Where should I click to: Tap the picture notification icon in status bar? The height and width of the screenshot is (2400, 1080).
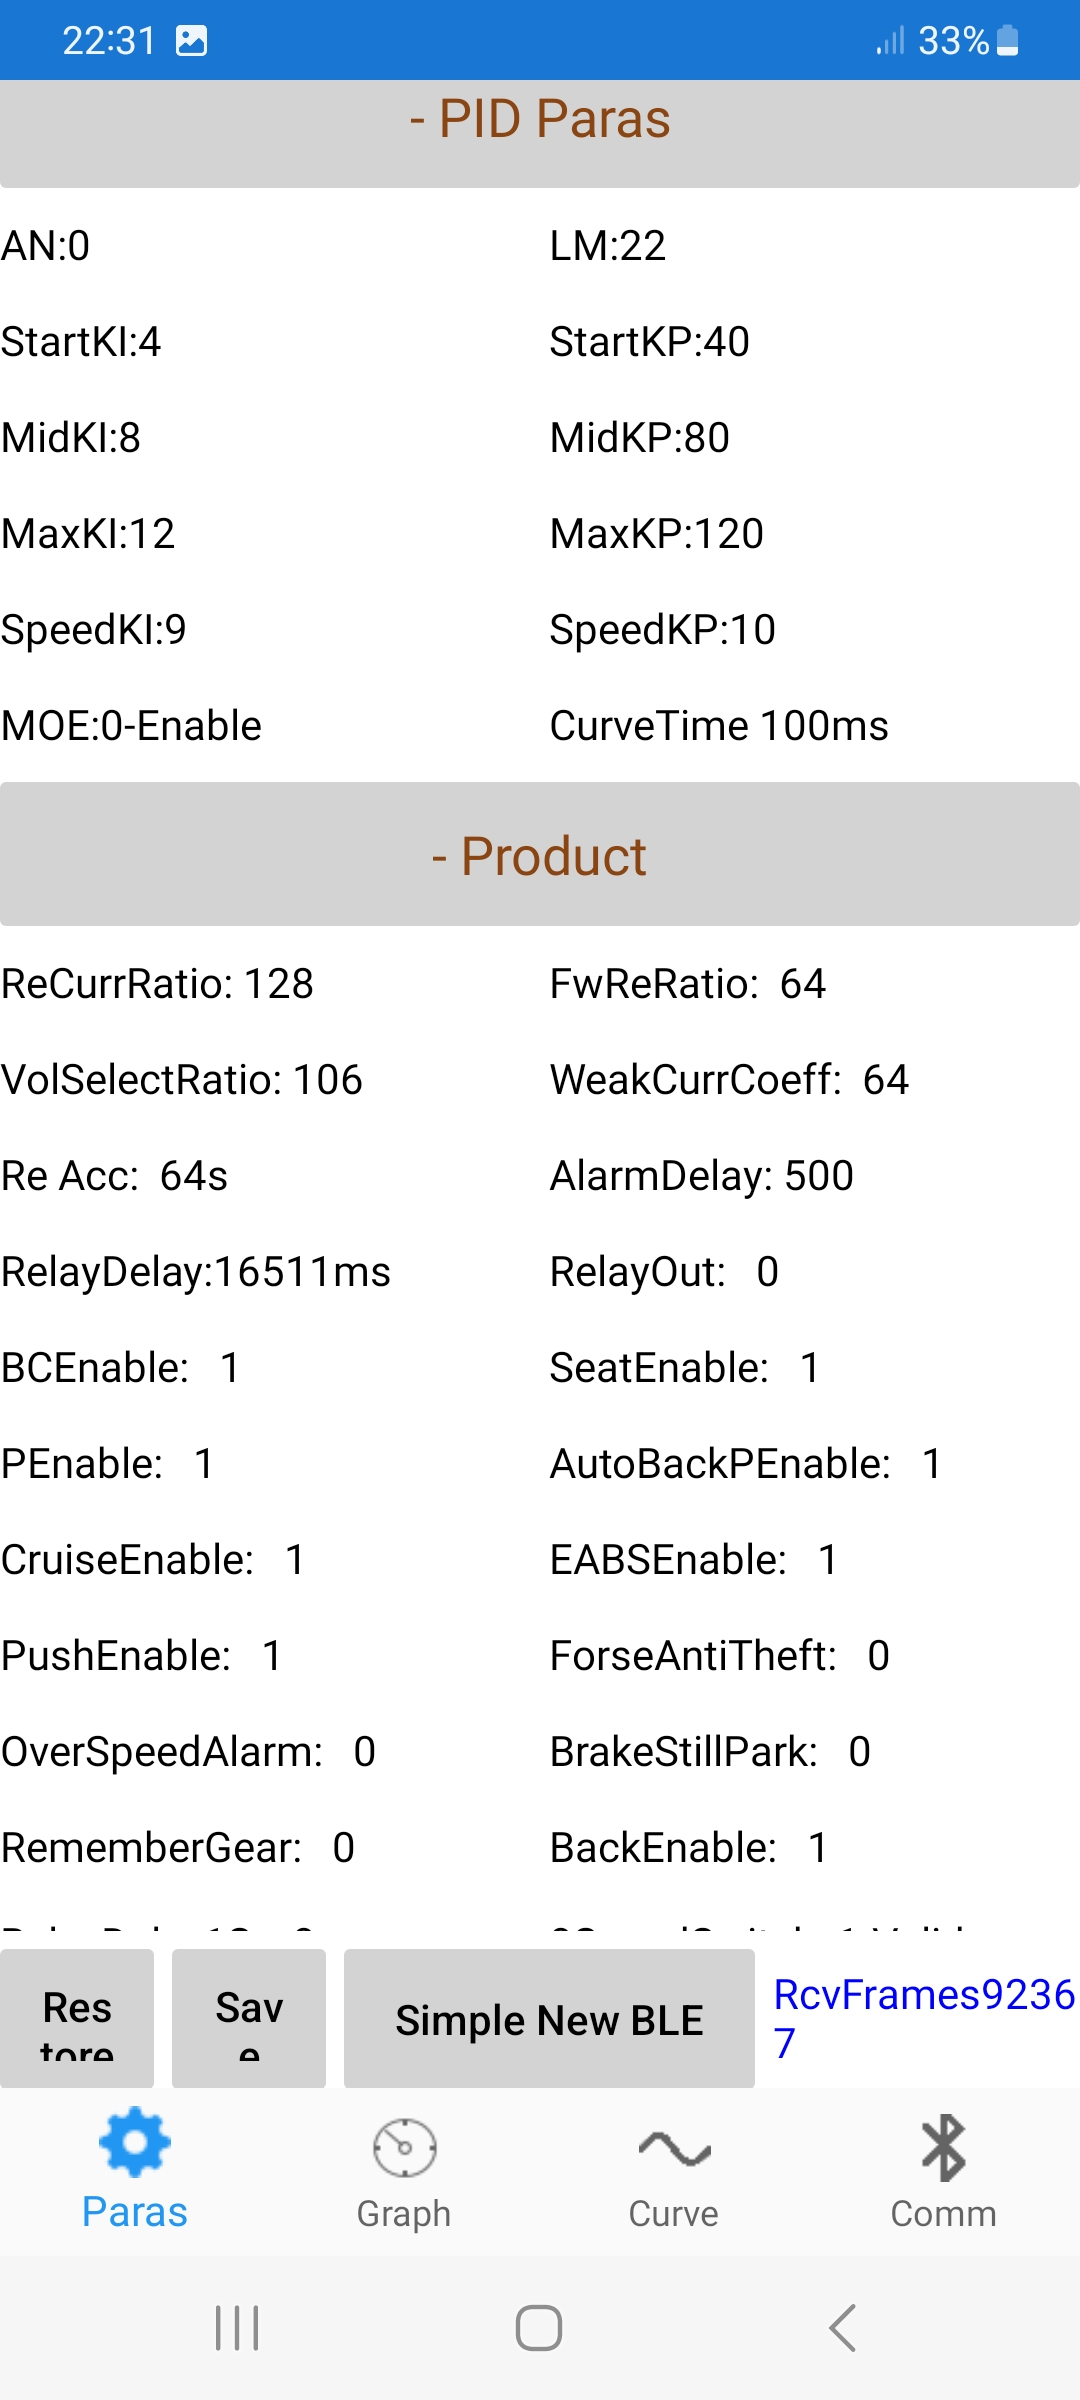click(x=191, y=41)
